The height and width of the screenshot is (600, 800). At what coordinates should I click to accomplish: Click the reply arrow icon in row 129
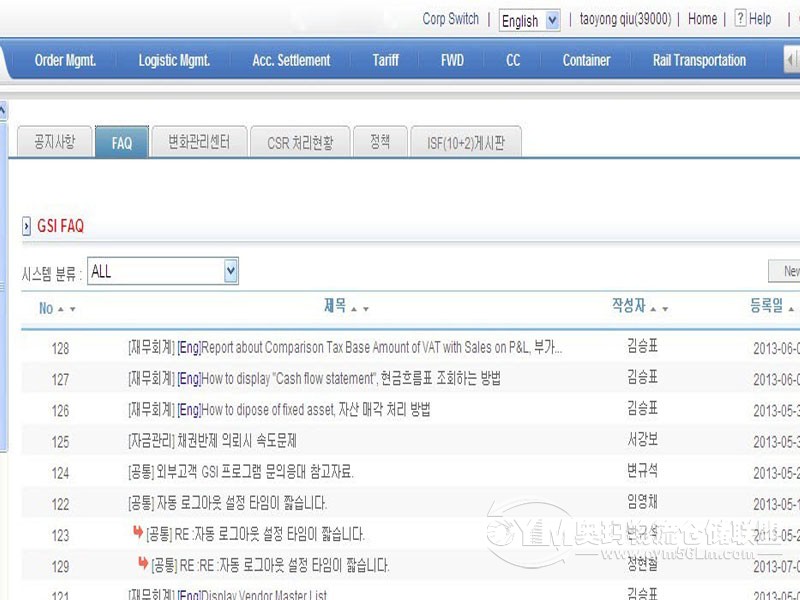pyautogui.click(x=143, y=563)
